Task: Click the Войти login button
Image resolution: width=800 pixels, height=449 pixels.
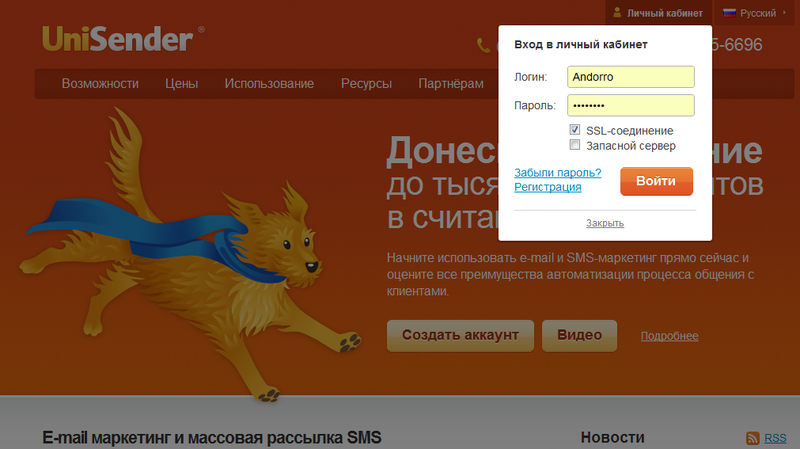Action: point(656,181)
